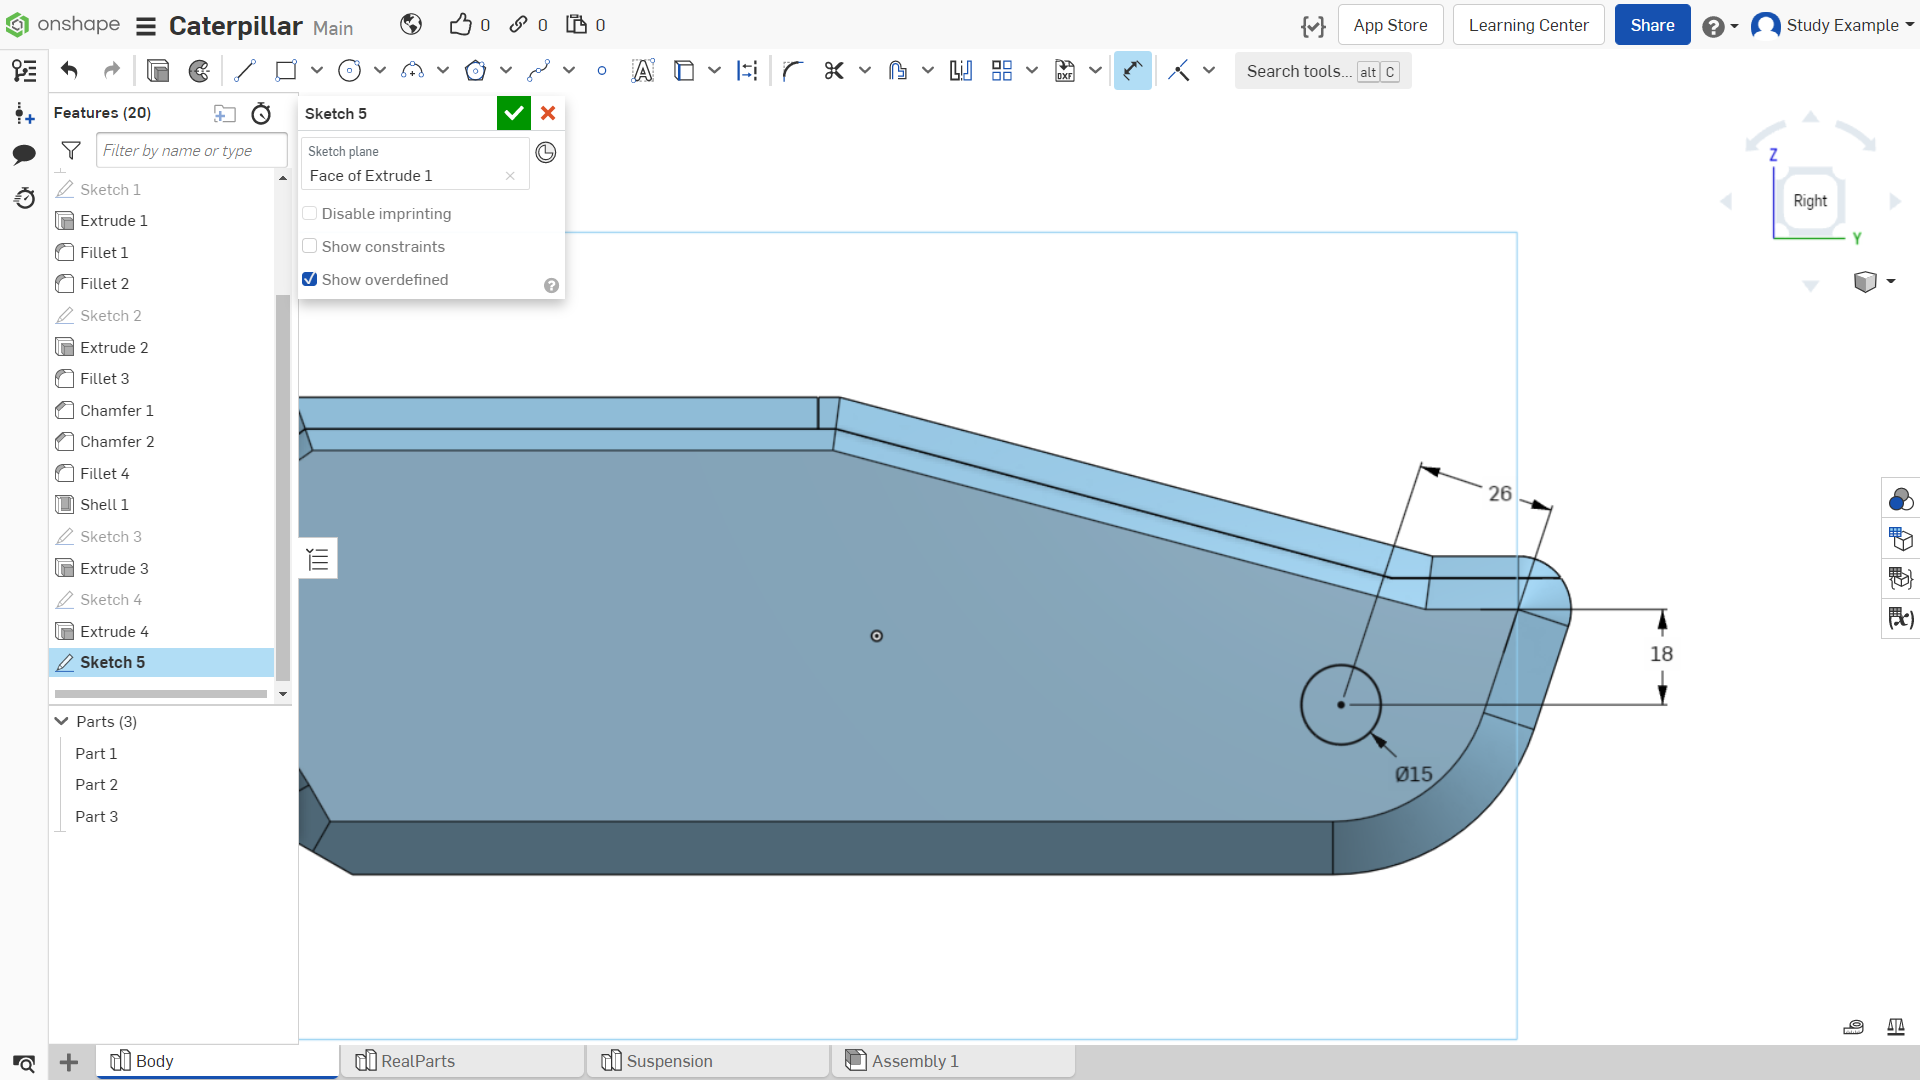1920x1080 pixels.
Task: Open the Appearance panel icon
Action: [1900, 499]
